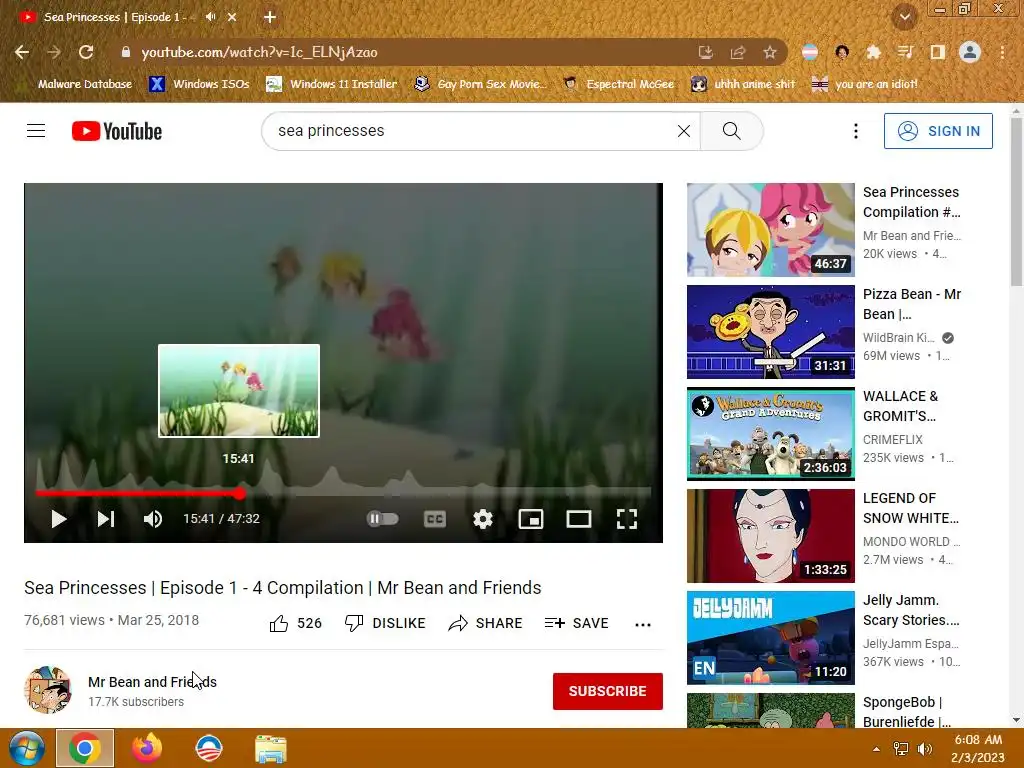Open Jelly Jamm Scary Stories thumbnail

[x=771, y=637]
